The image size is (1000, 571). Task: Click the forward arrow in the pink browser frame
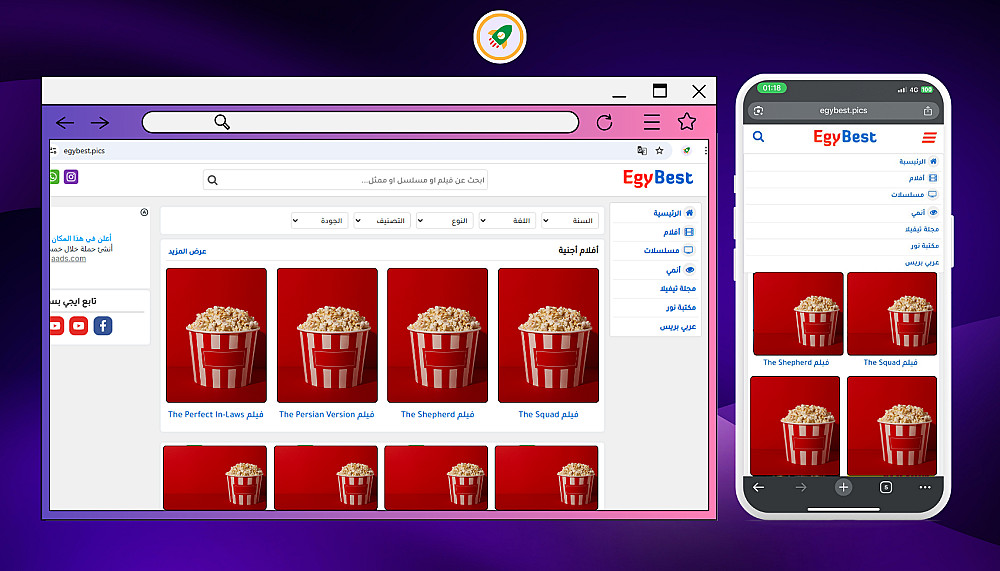[99, 122]
